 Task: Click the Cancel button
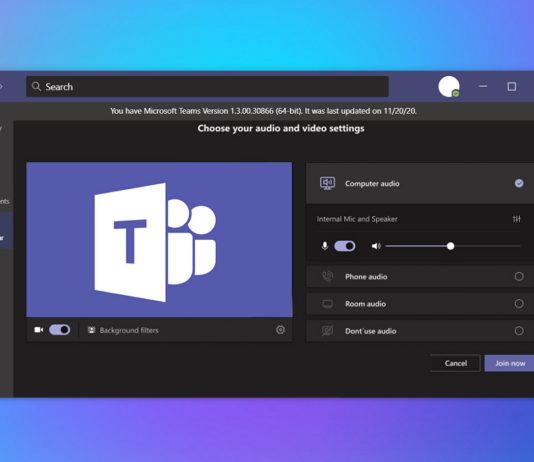(456, 363)
